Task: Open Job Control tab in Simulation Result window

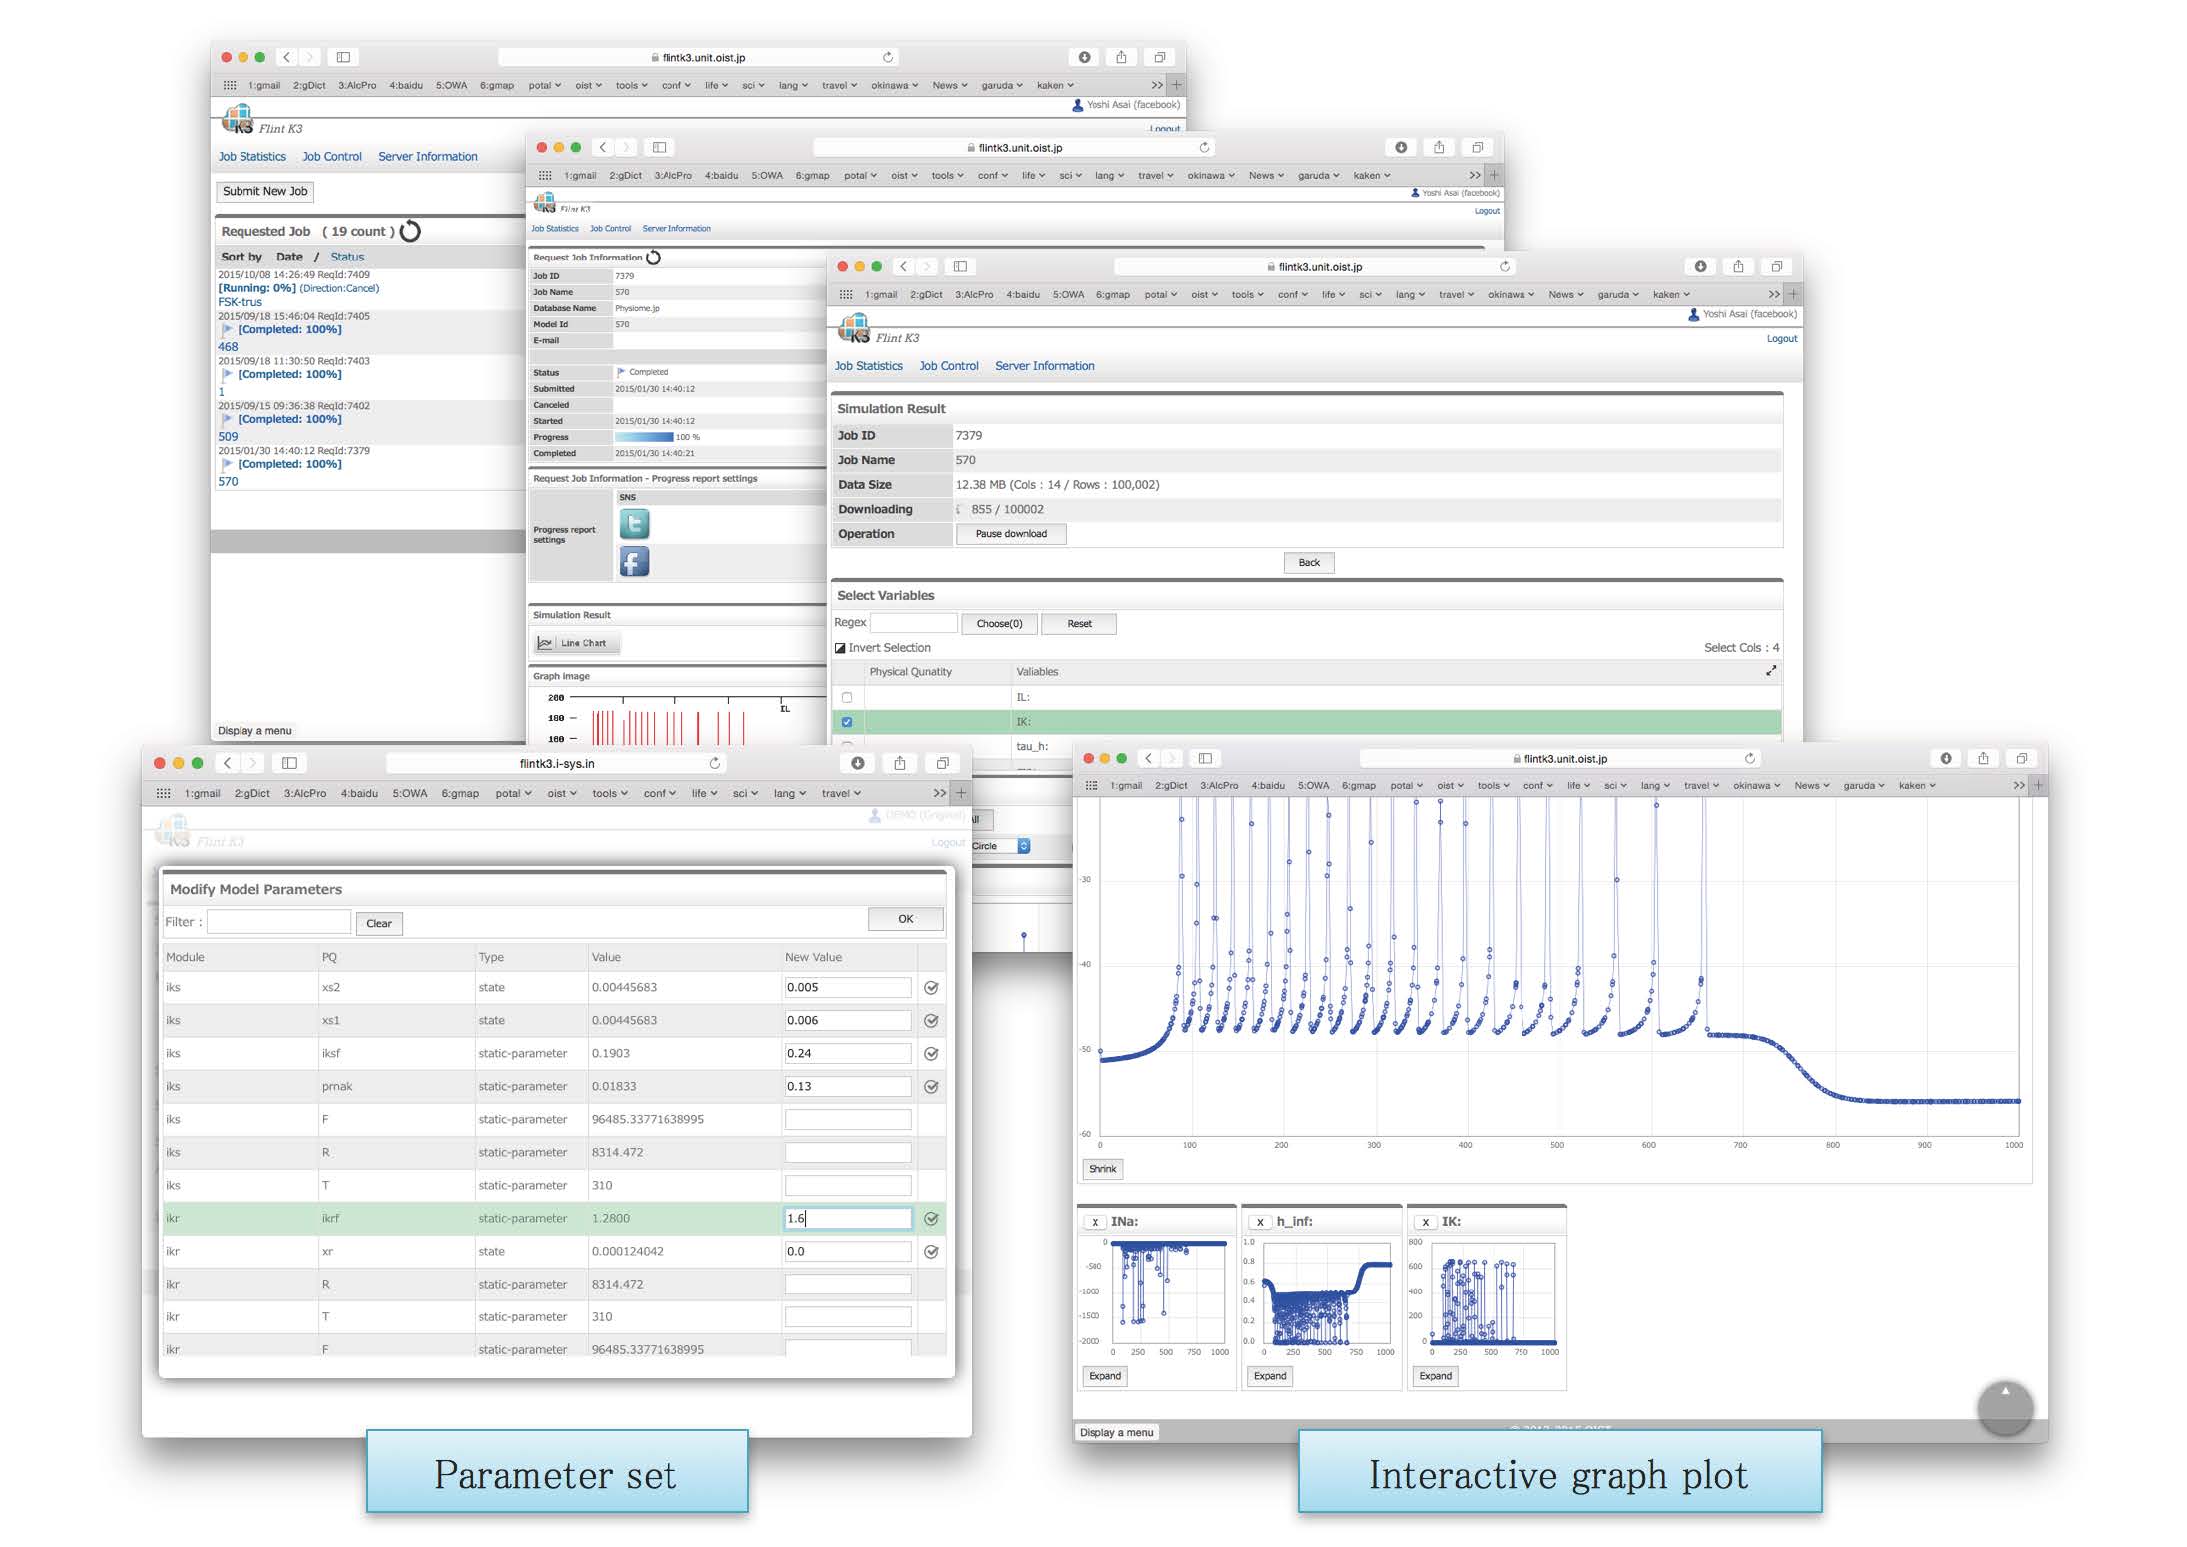Action: click(948, 366)
